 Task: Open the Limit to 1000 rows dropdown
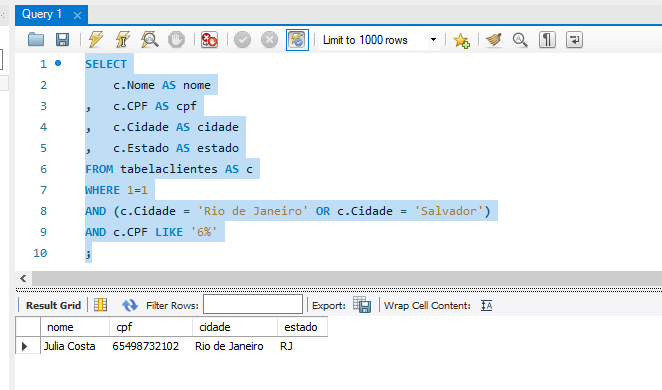coord(433,40)
